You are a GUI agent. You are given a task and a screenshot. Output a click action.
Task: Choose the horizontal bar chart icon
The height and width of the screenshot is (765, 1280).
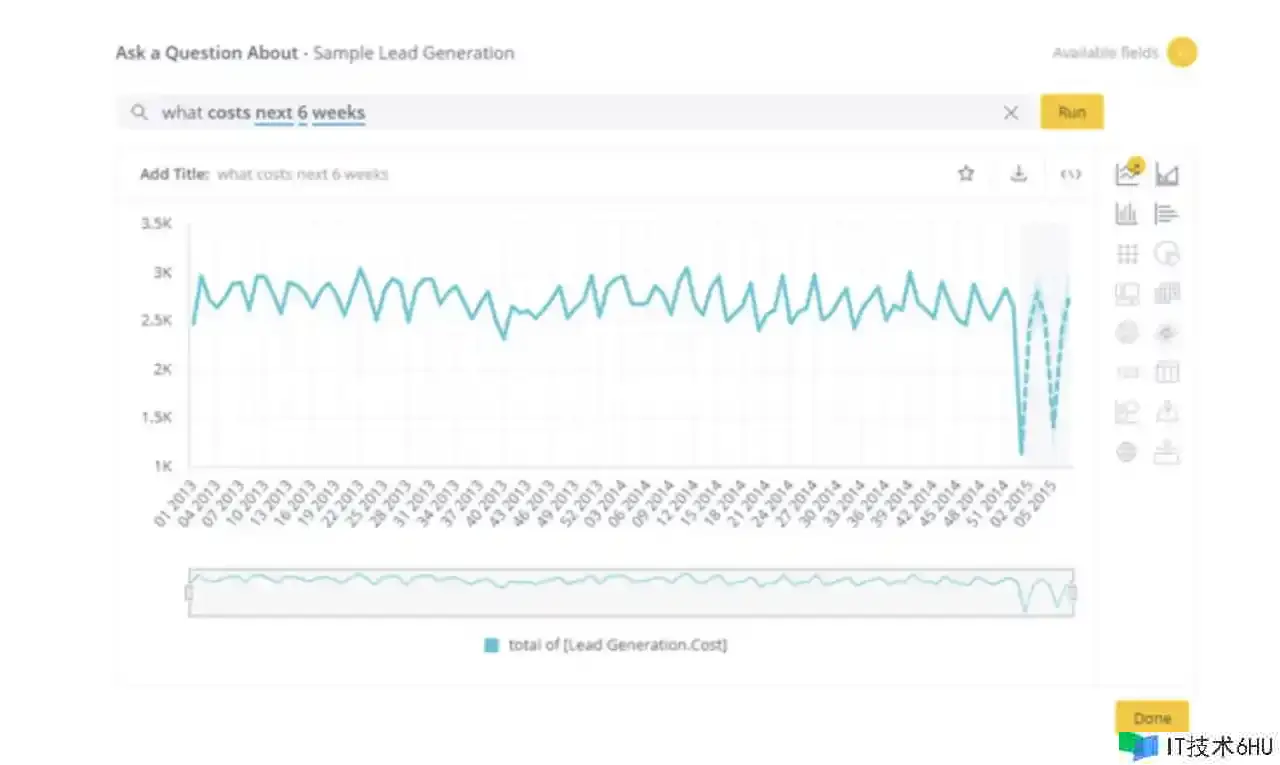[x=1167, y=214]
